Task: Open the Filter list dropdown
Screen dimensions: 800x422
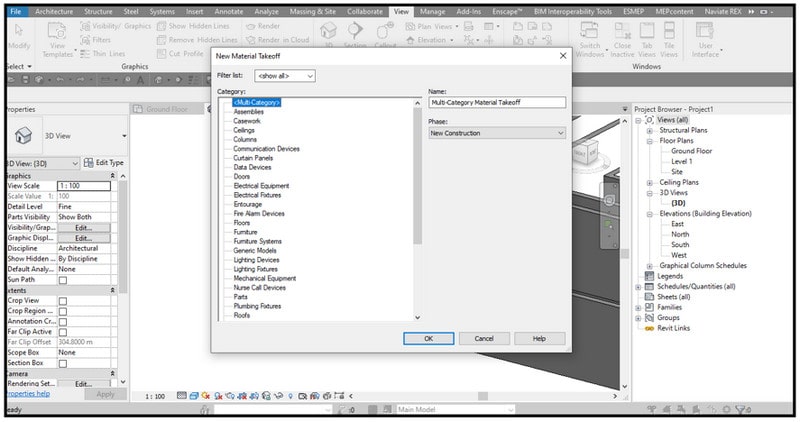Action: click(x=285, y=76)
